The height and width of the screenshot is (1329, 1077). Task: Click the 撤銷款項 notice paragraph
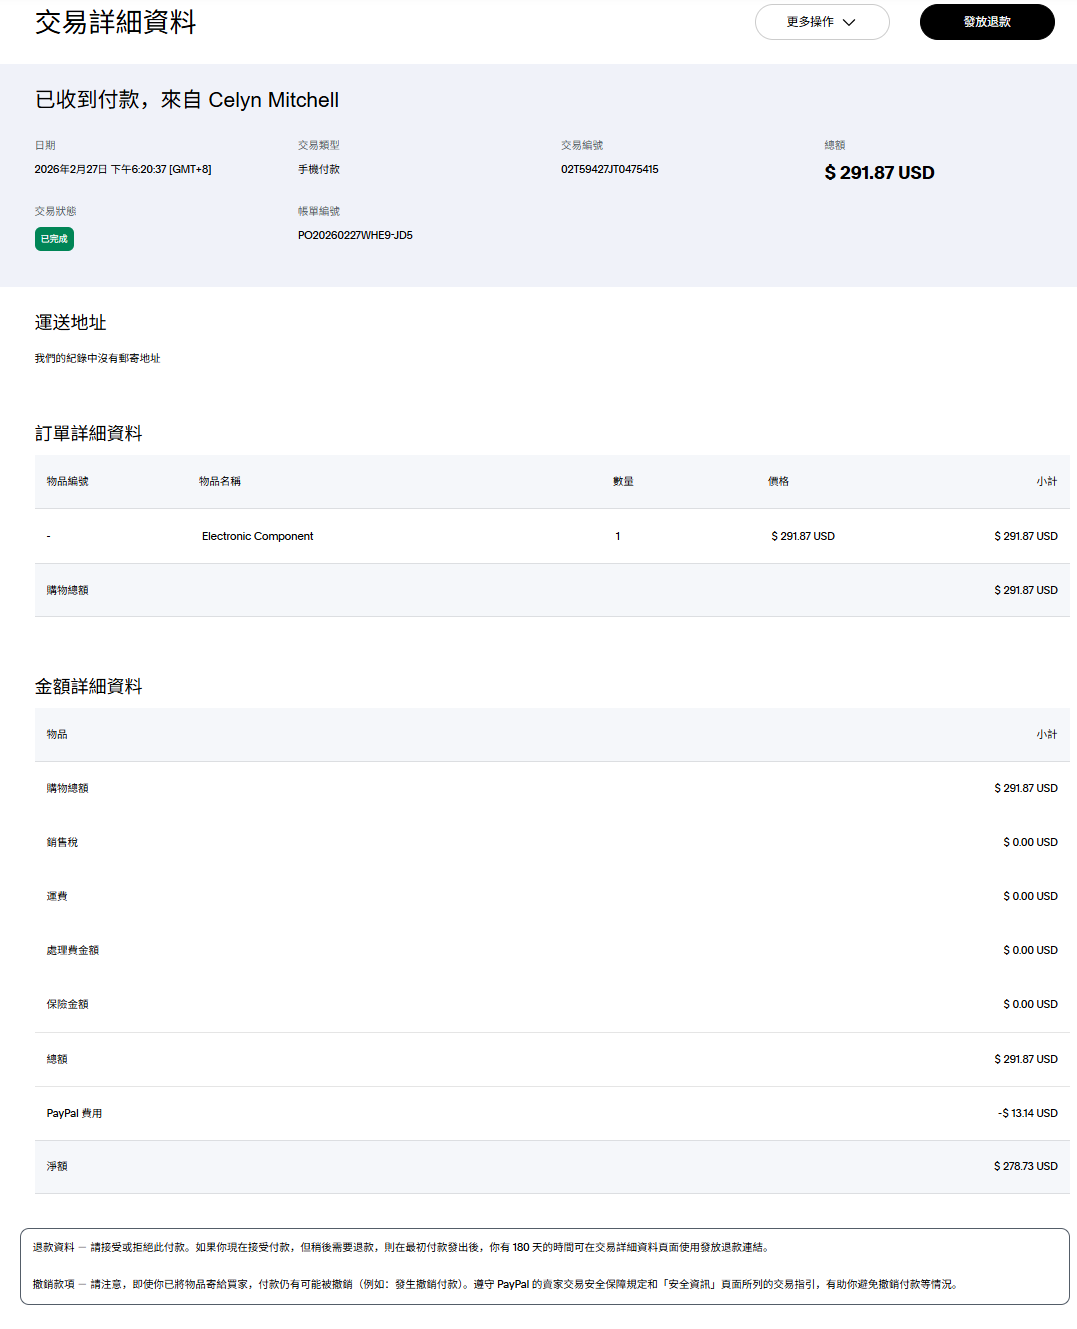[495, 1285]
